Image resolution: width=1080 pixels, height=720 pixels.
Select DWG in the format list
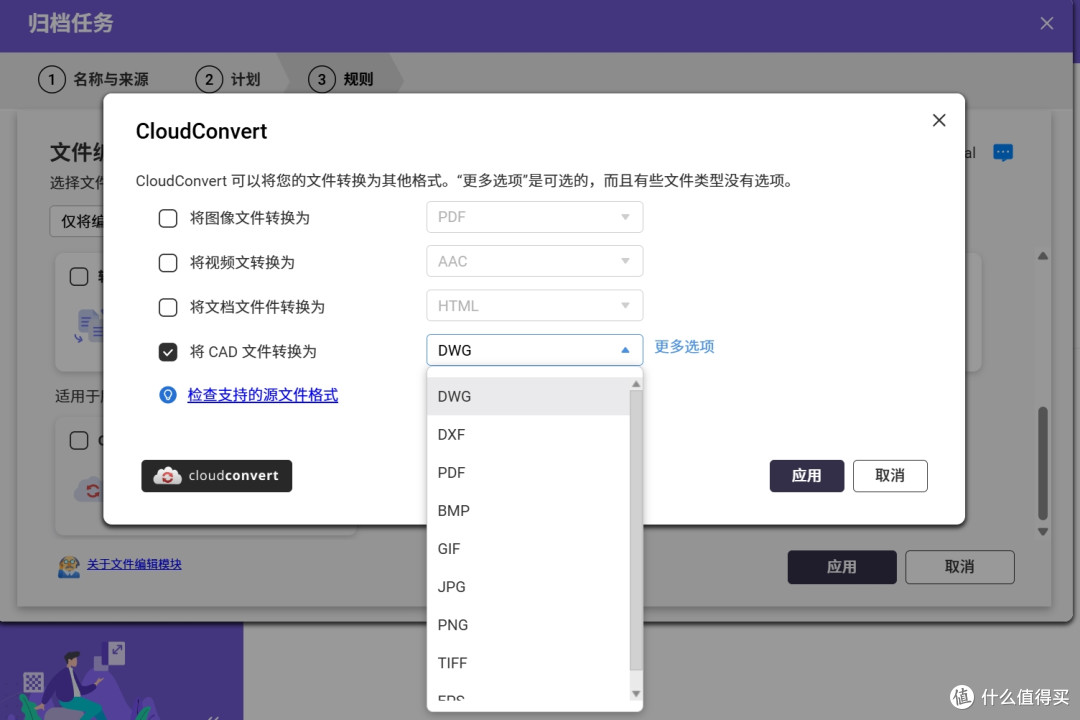click(528, 396)
